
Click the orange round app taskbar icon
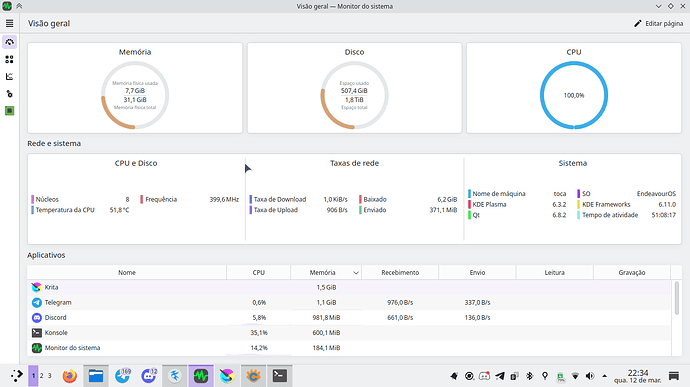[x=253, y=376]
